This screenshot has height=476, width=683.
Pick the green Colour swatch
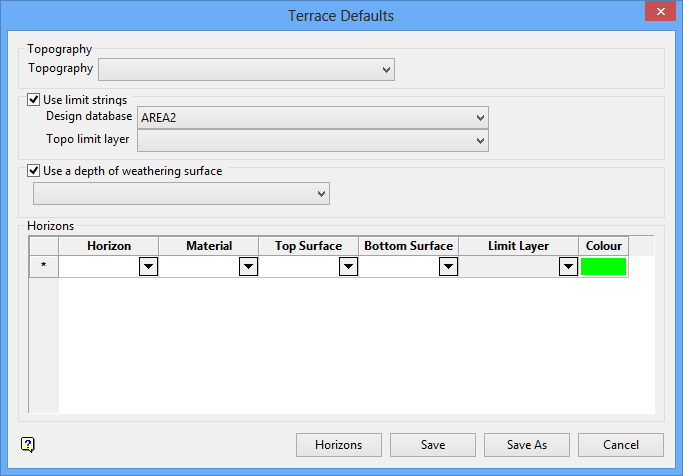pos(603,267)
